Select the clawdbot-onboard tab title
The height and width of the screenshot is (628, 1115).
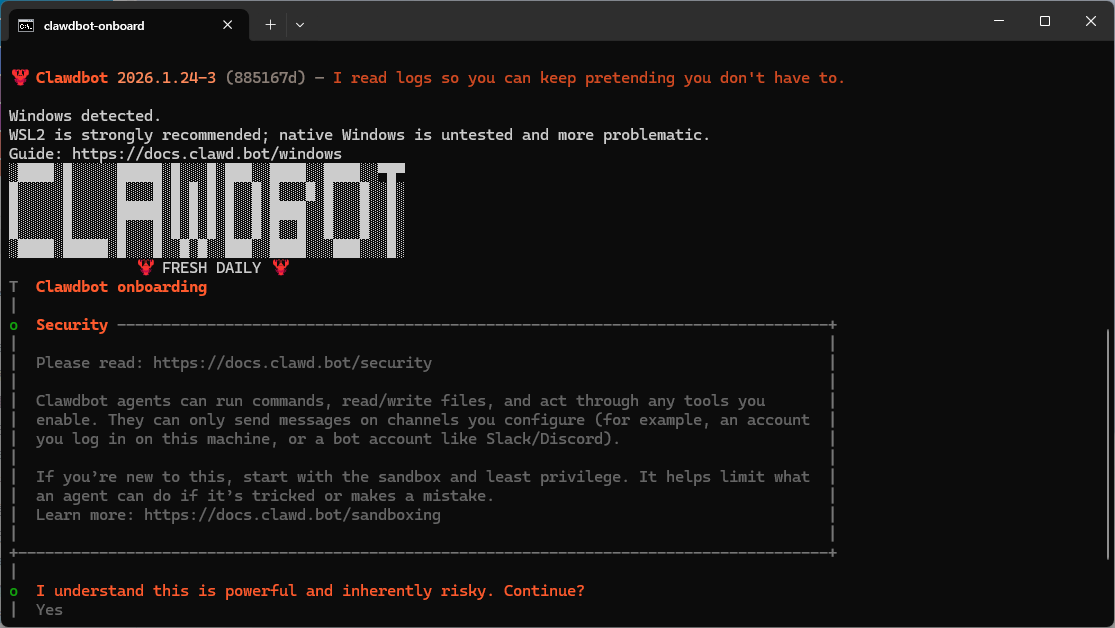coord(94,25)
